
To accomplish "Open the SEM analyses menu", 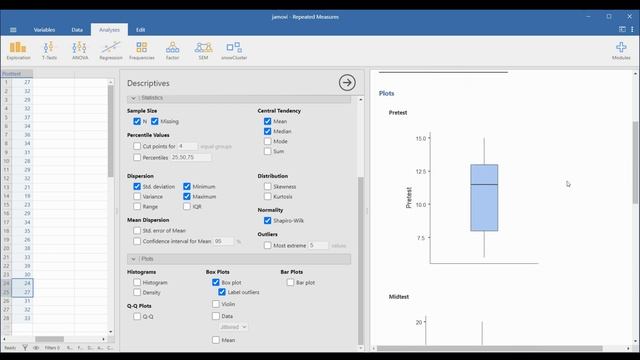I will [203, 51].
